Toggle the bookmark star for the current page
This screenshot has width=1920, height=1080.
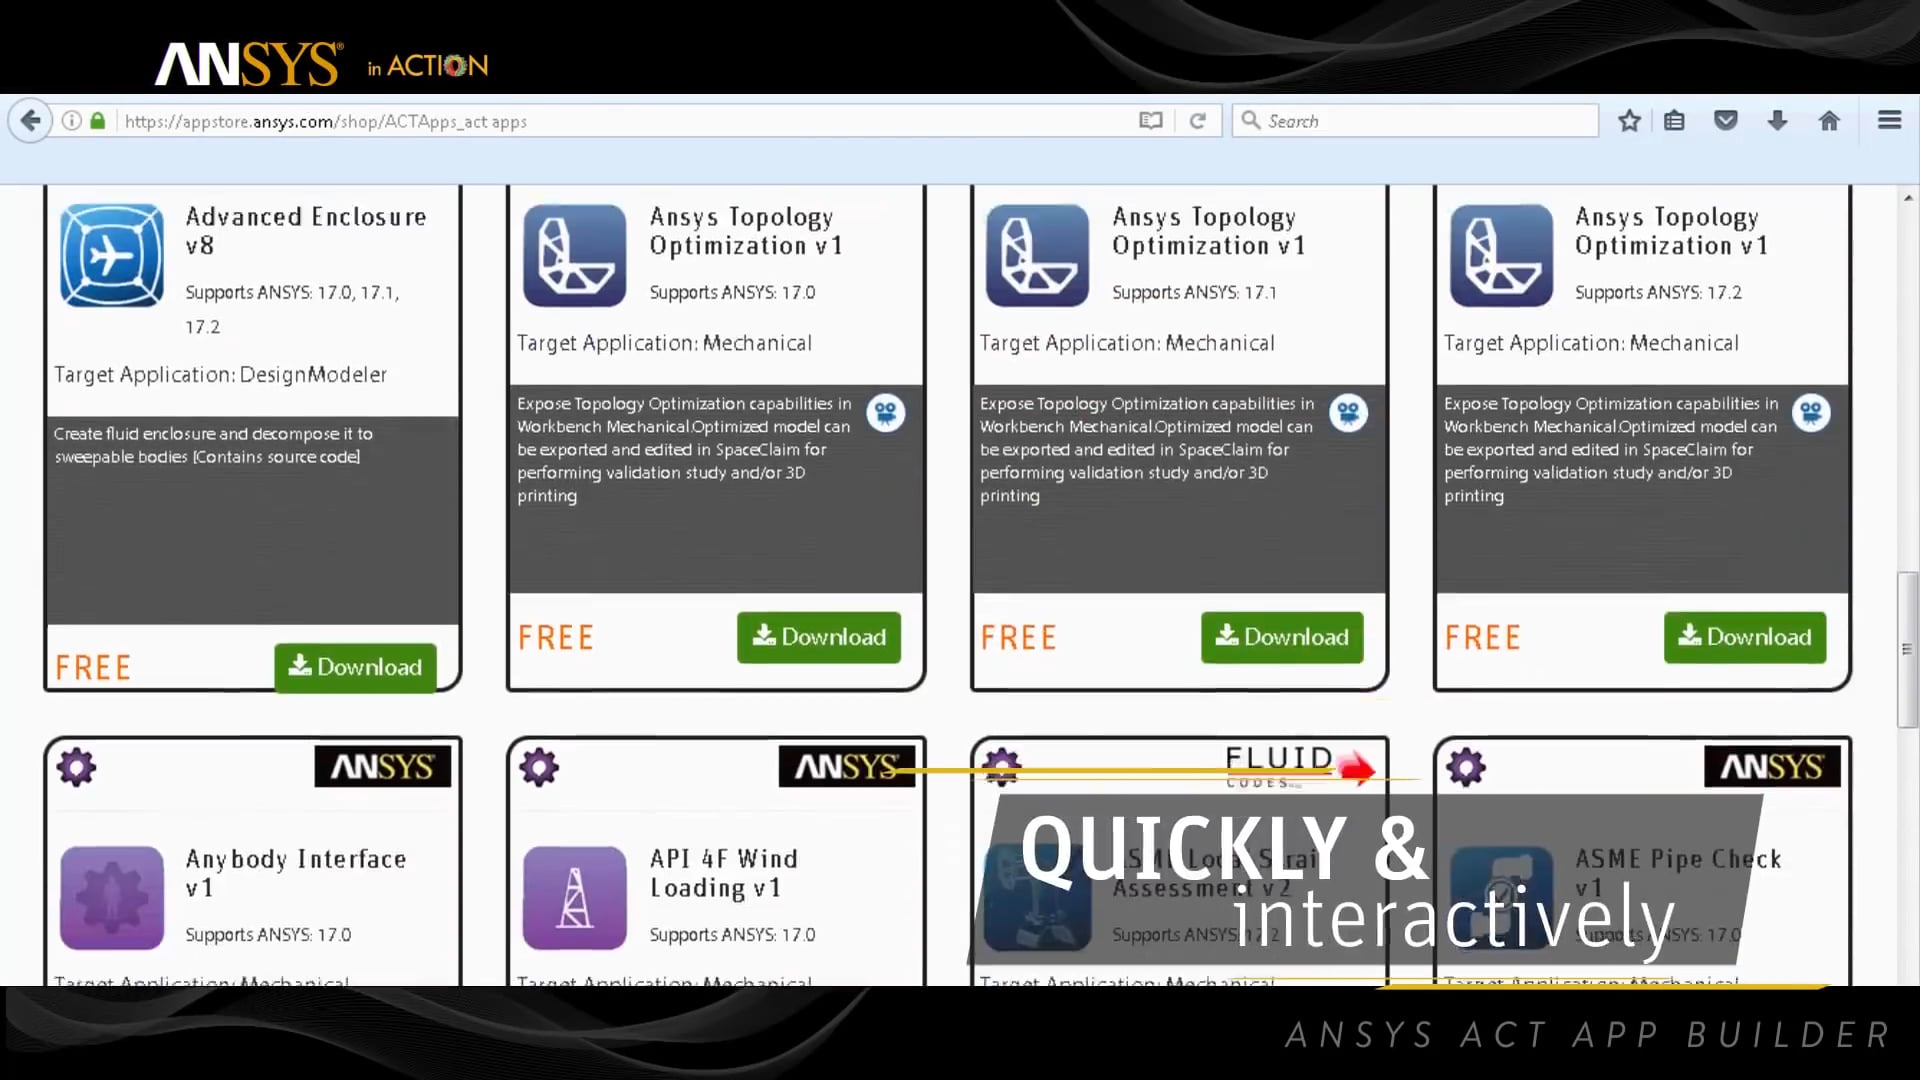click(1629, 120)
